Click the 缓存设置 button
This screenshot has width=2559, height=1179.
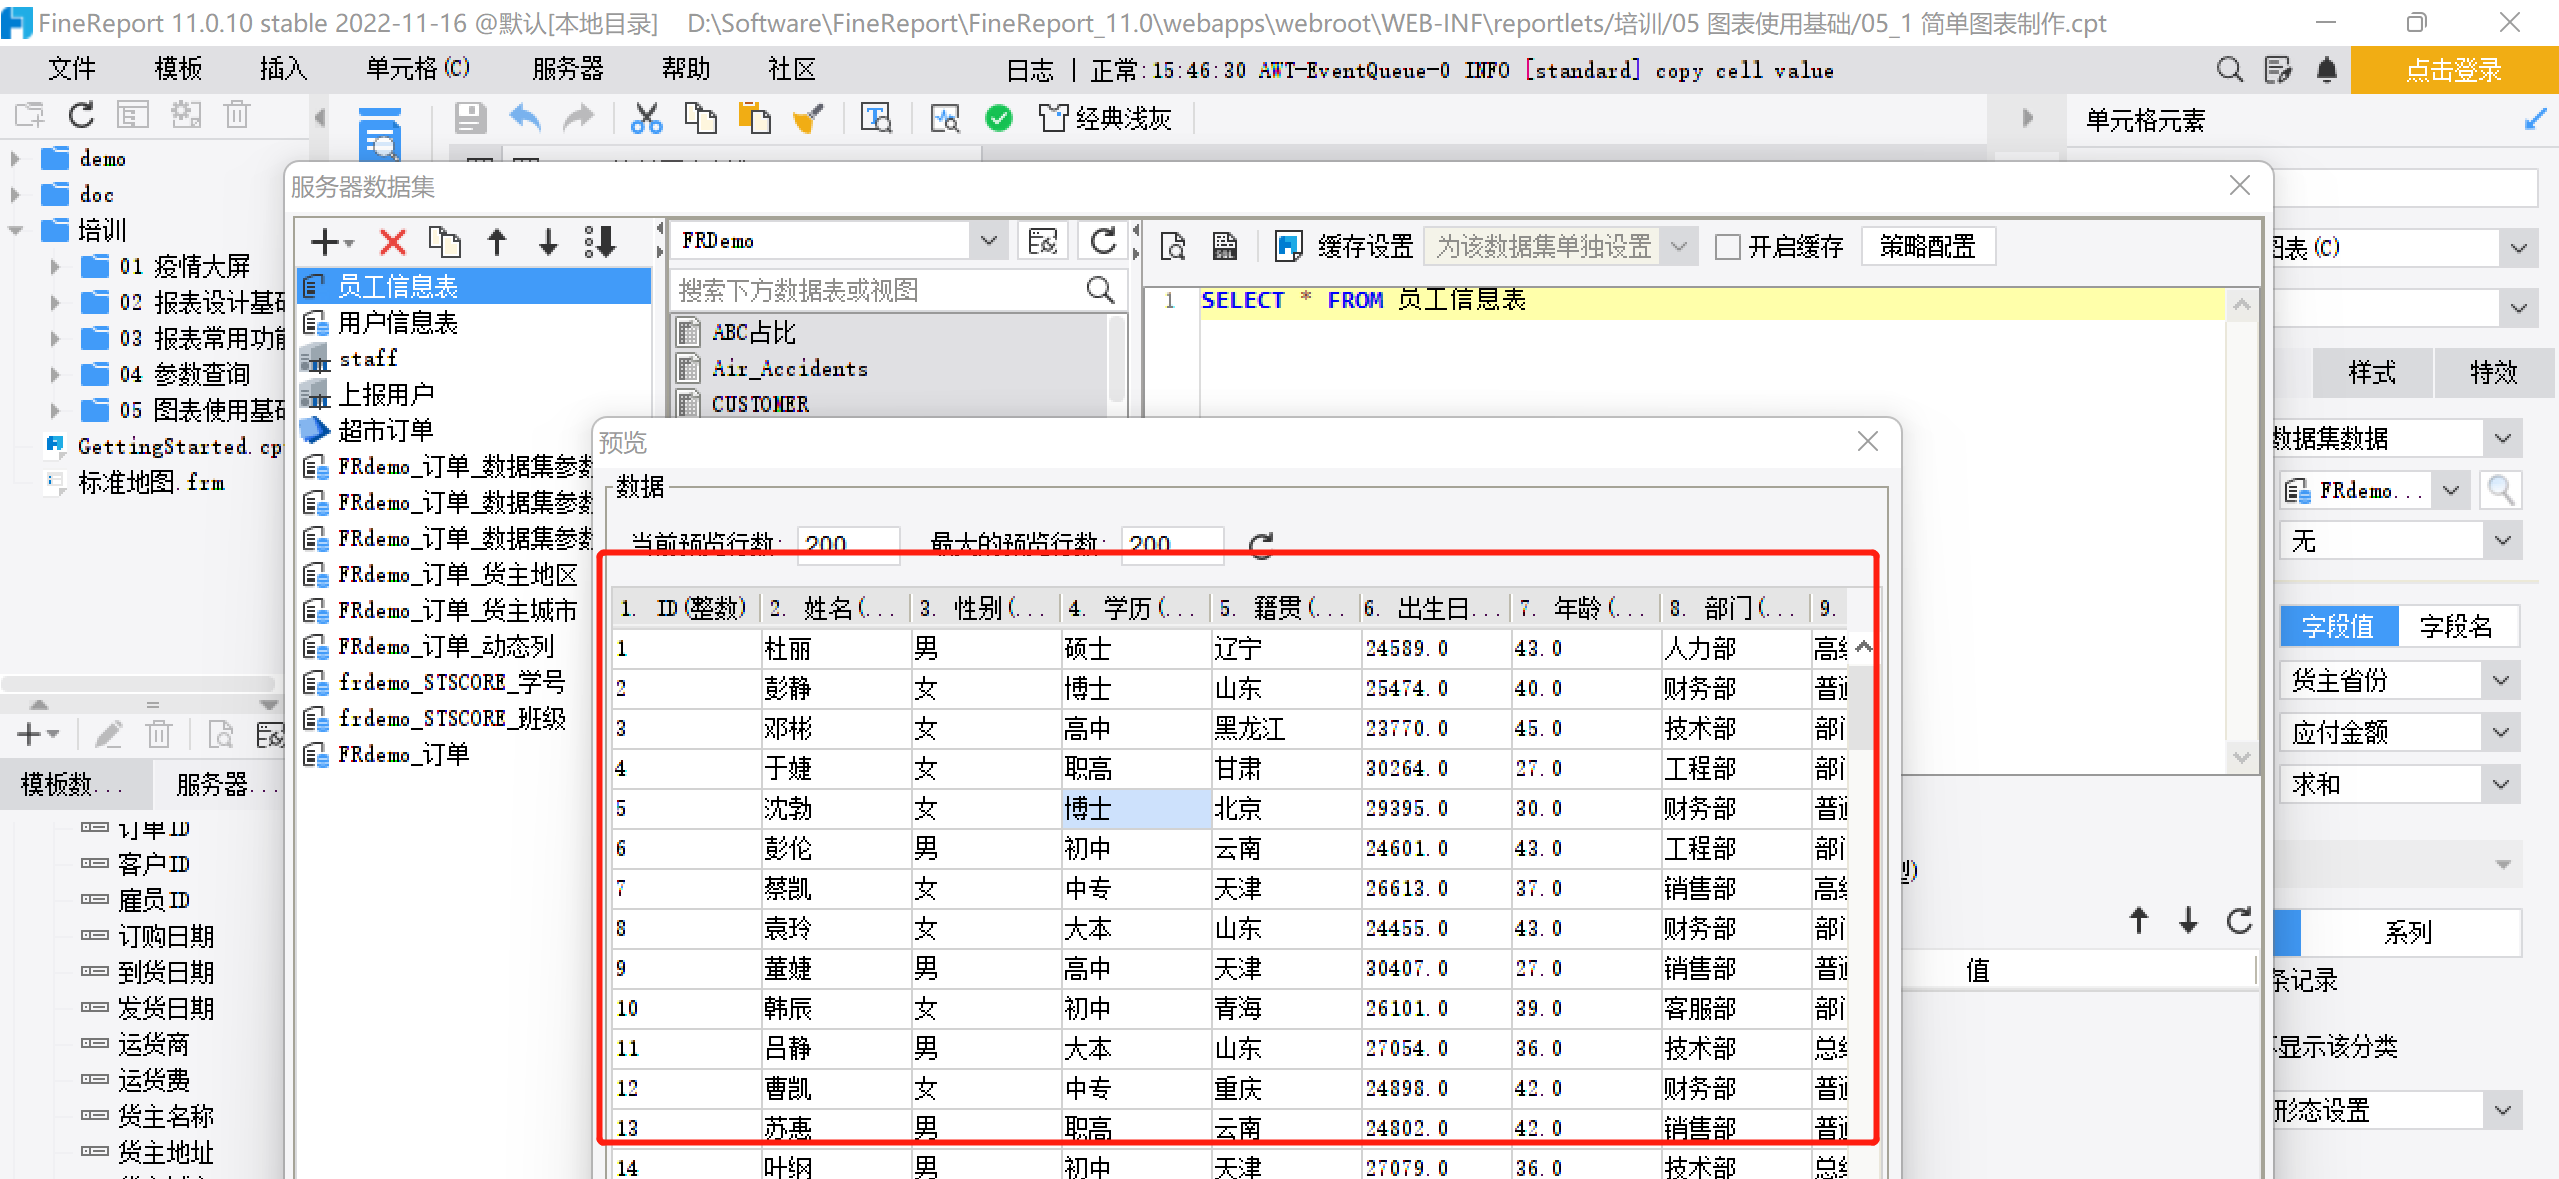pyautogui.click(x=1344, y=246)
